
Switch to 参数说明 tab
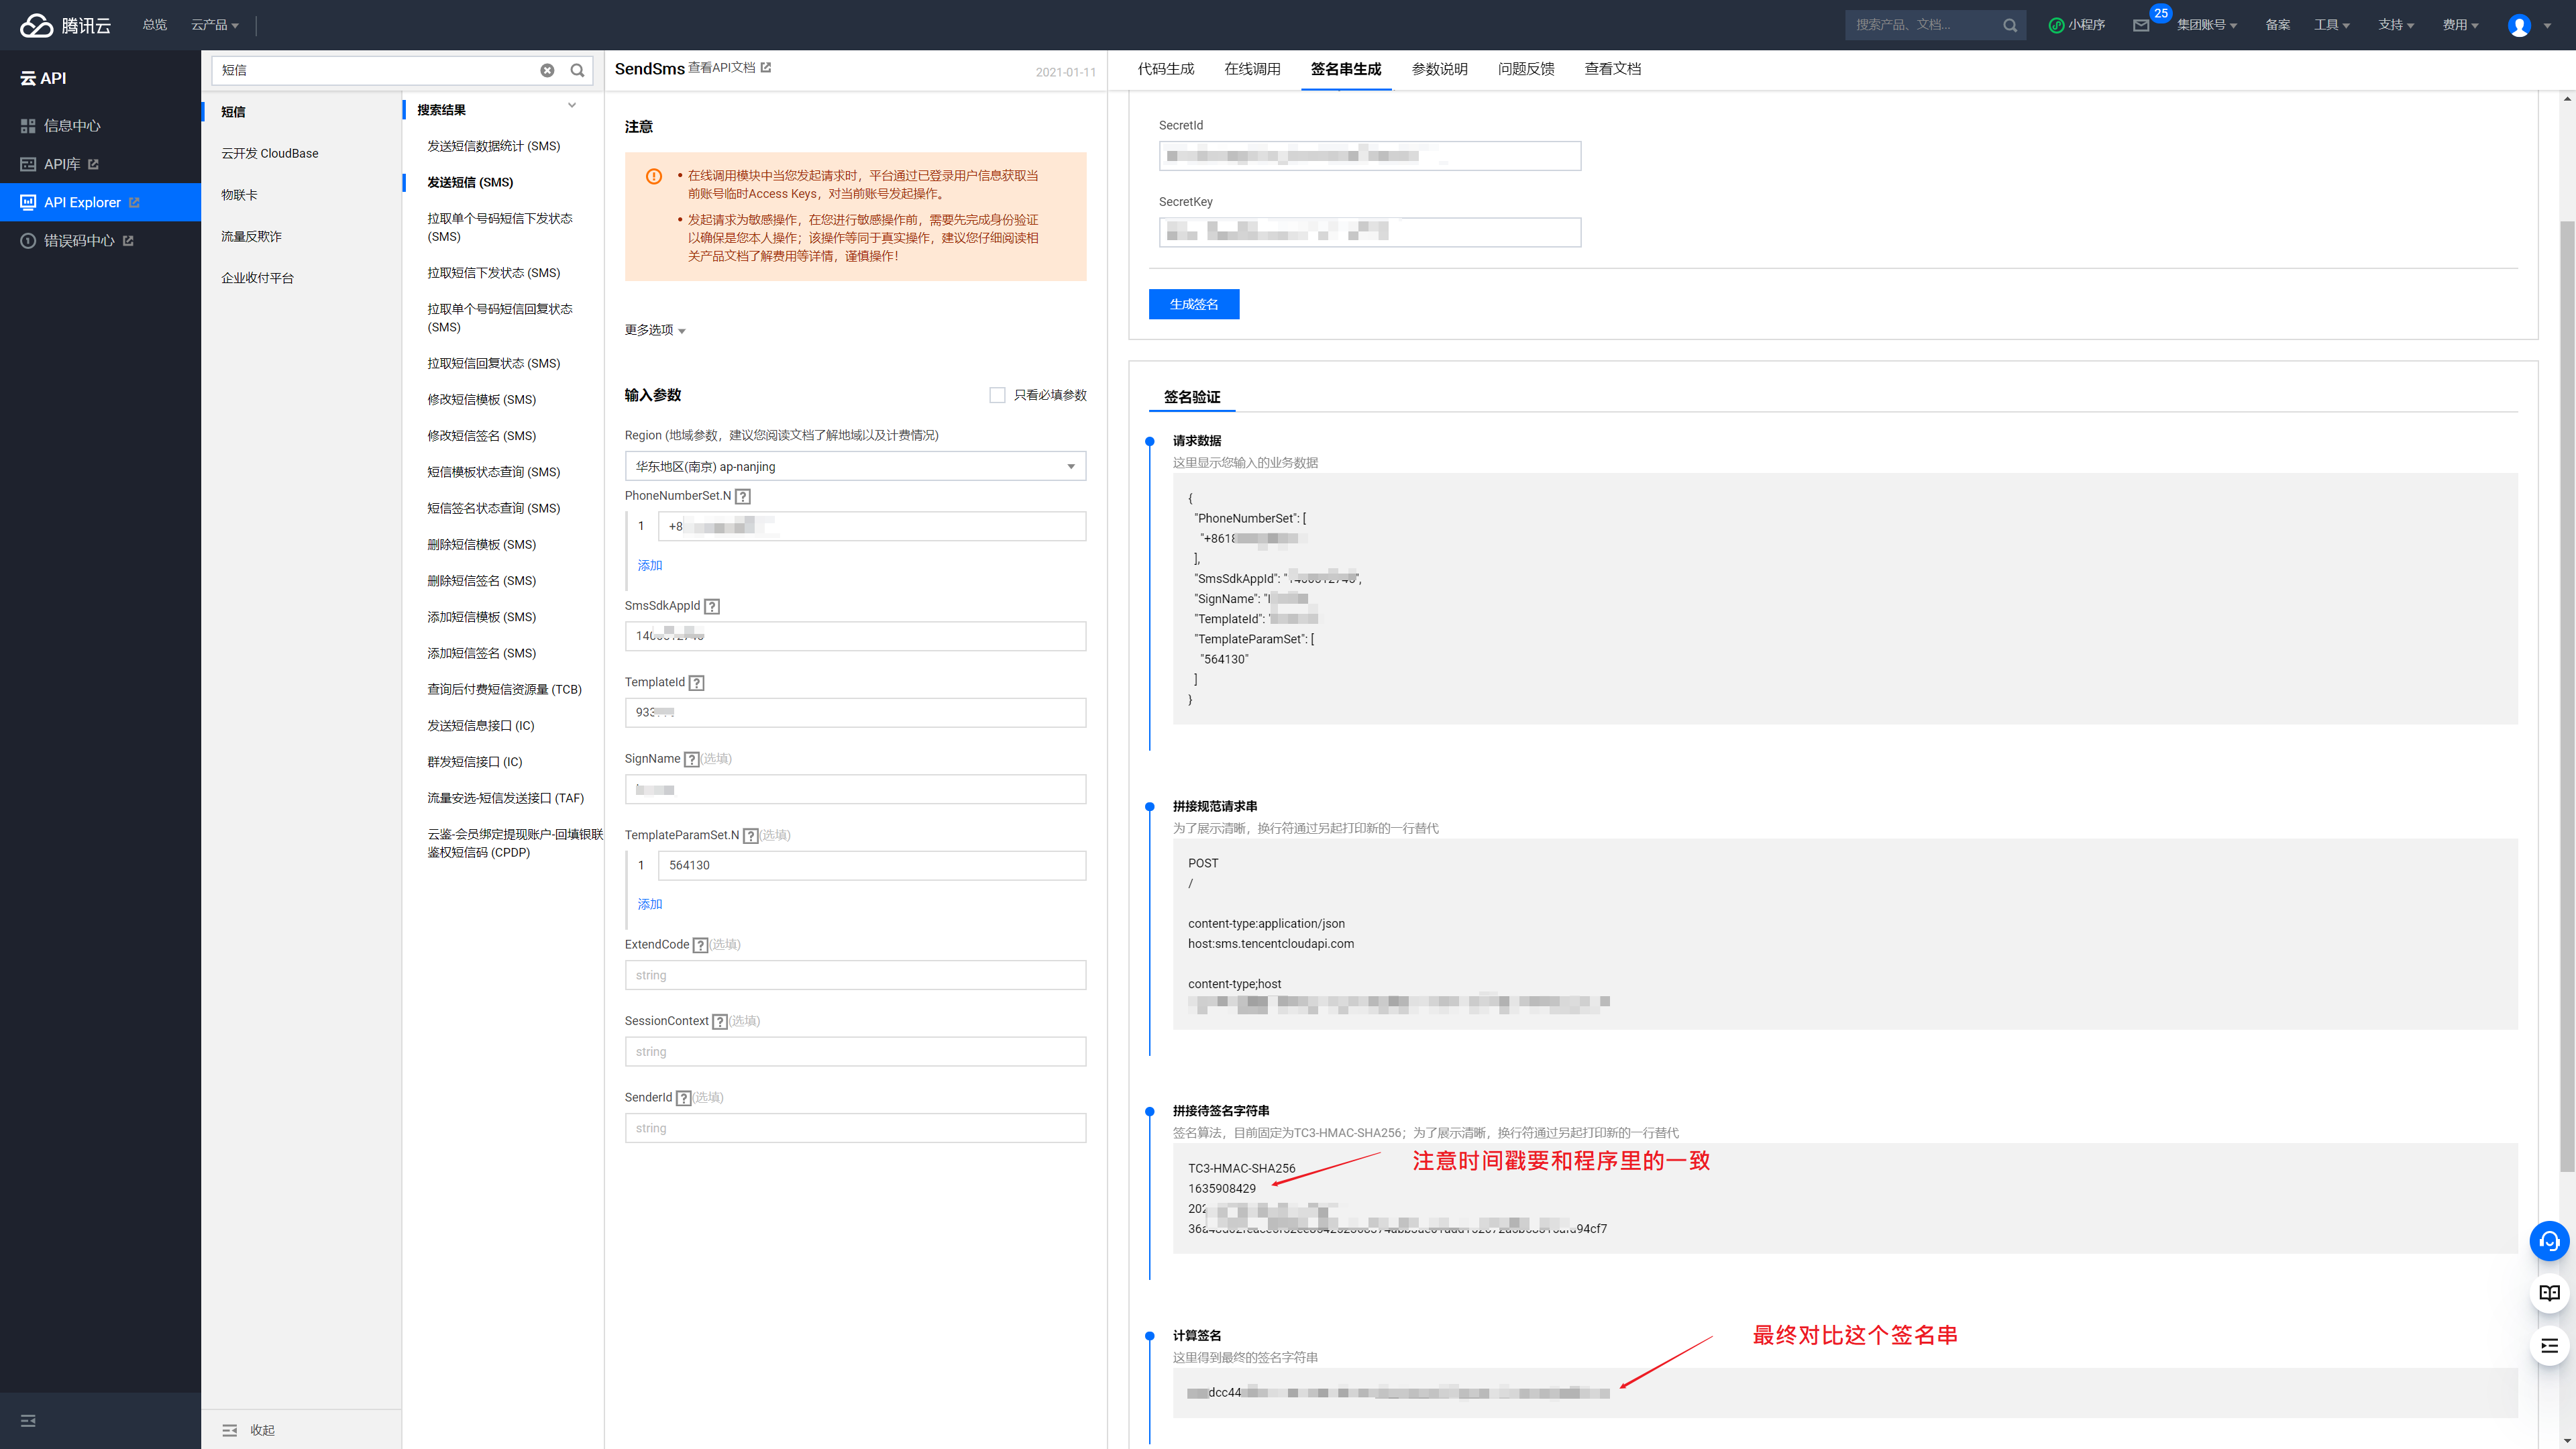[1440, 69]
